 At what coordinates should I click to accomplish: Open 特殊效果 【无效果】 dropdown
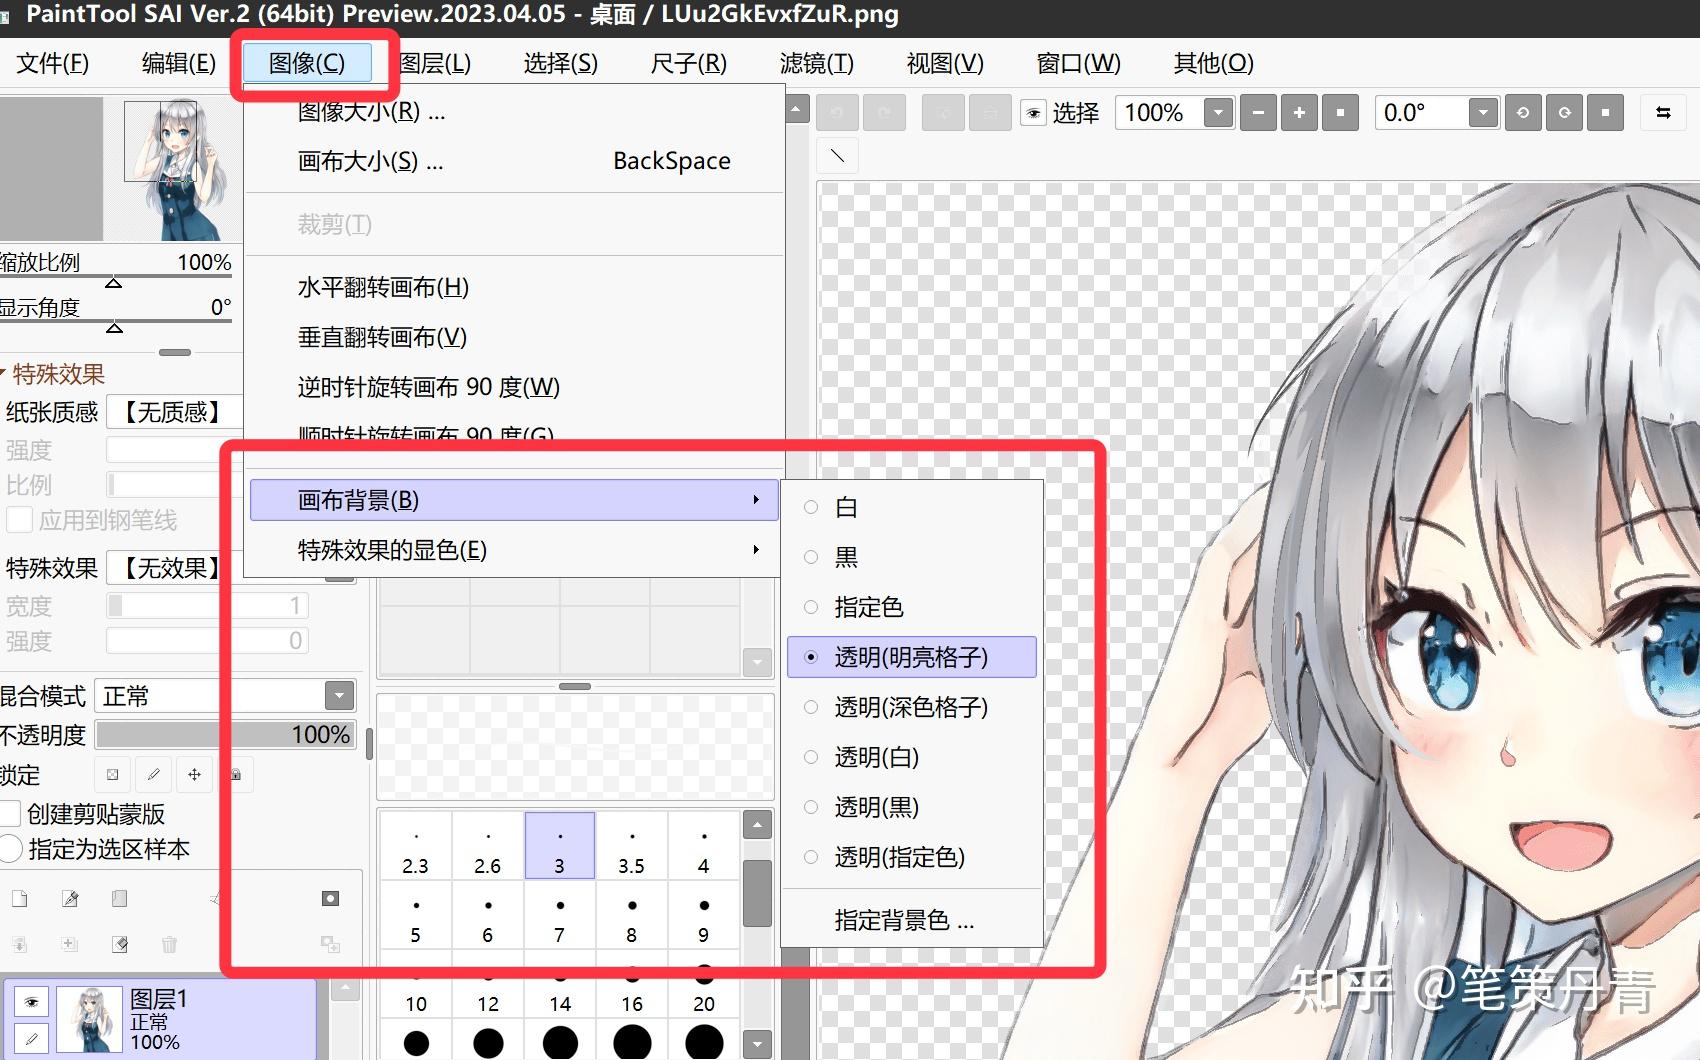pyautogui.click(x=174, y=568)
